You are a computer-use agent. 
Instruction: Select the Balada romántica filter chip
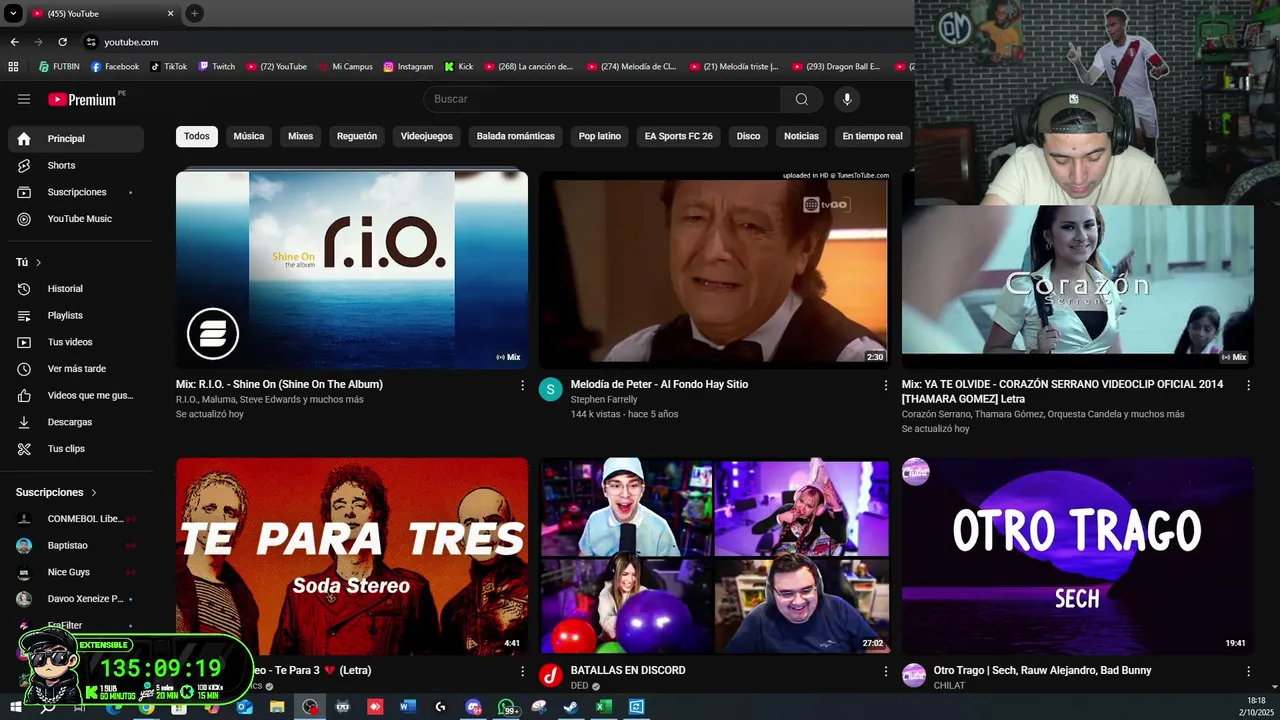click(x=516, y=136)
